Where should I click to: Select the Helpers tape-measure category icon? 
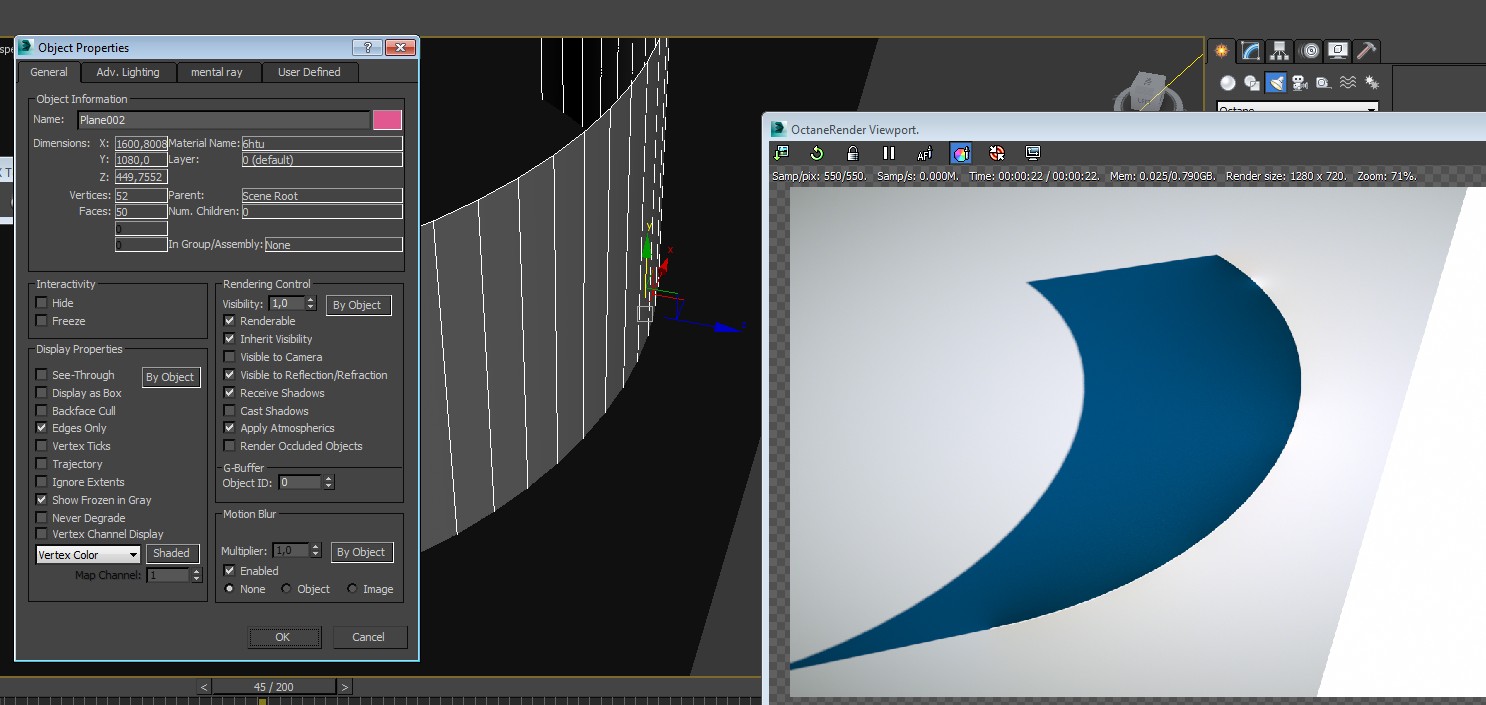(1324, 83)
